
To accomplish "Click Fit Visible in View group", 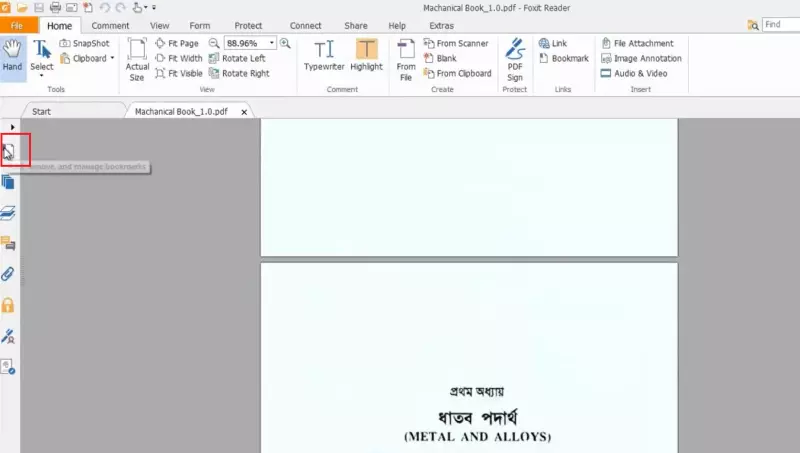I will (x=179, y=73).
